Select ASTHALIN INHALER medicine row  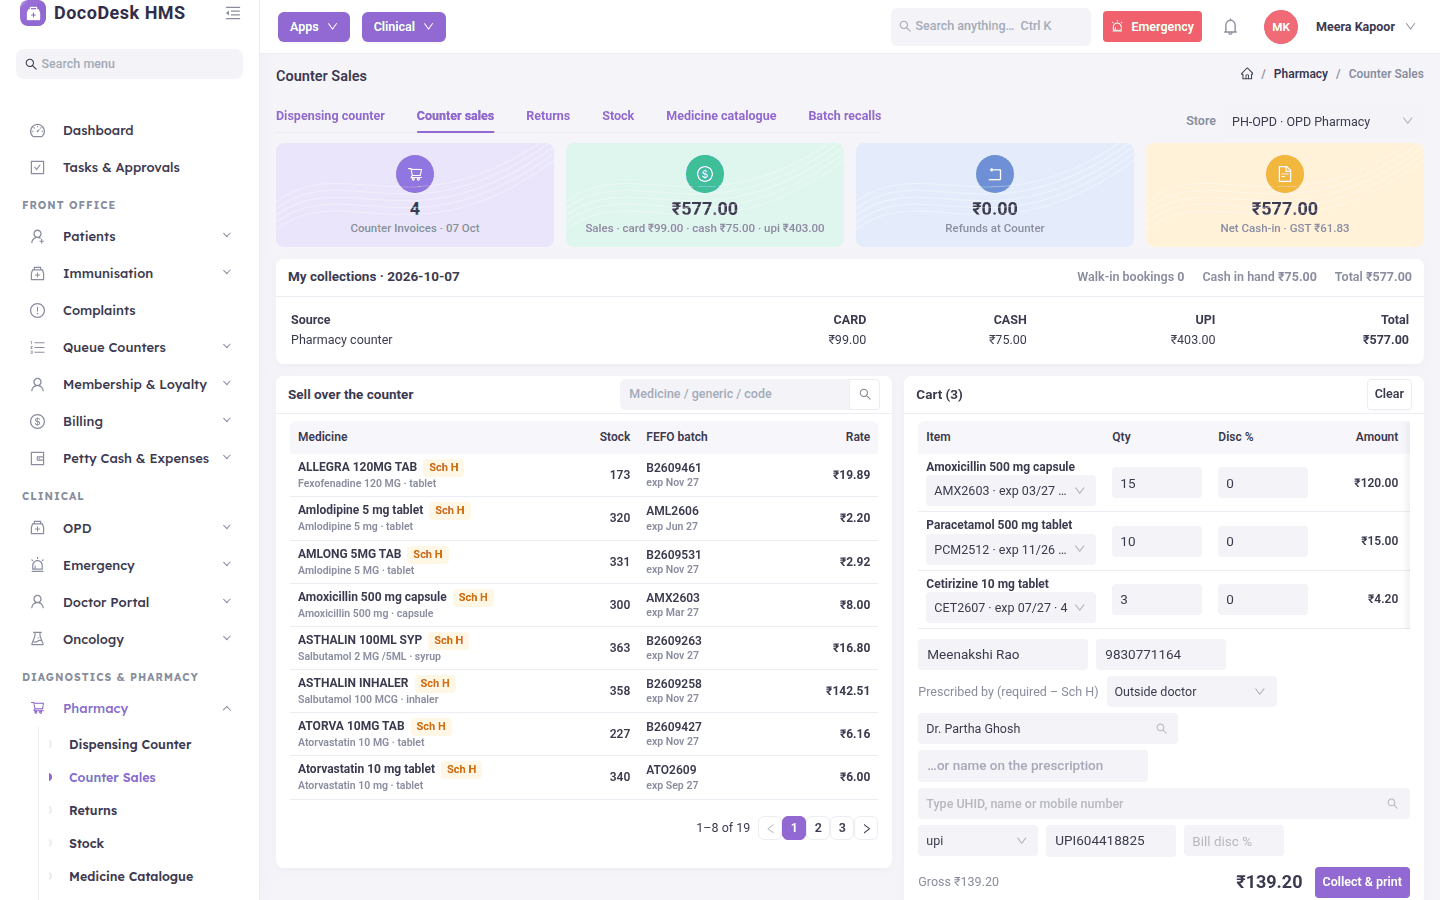pyautogui.click(x=584, y=691)
